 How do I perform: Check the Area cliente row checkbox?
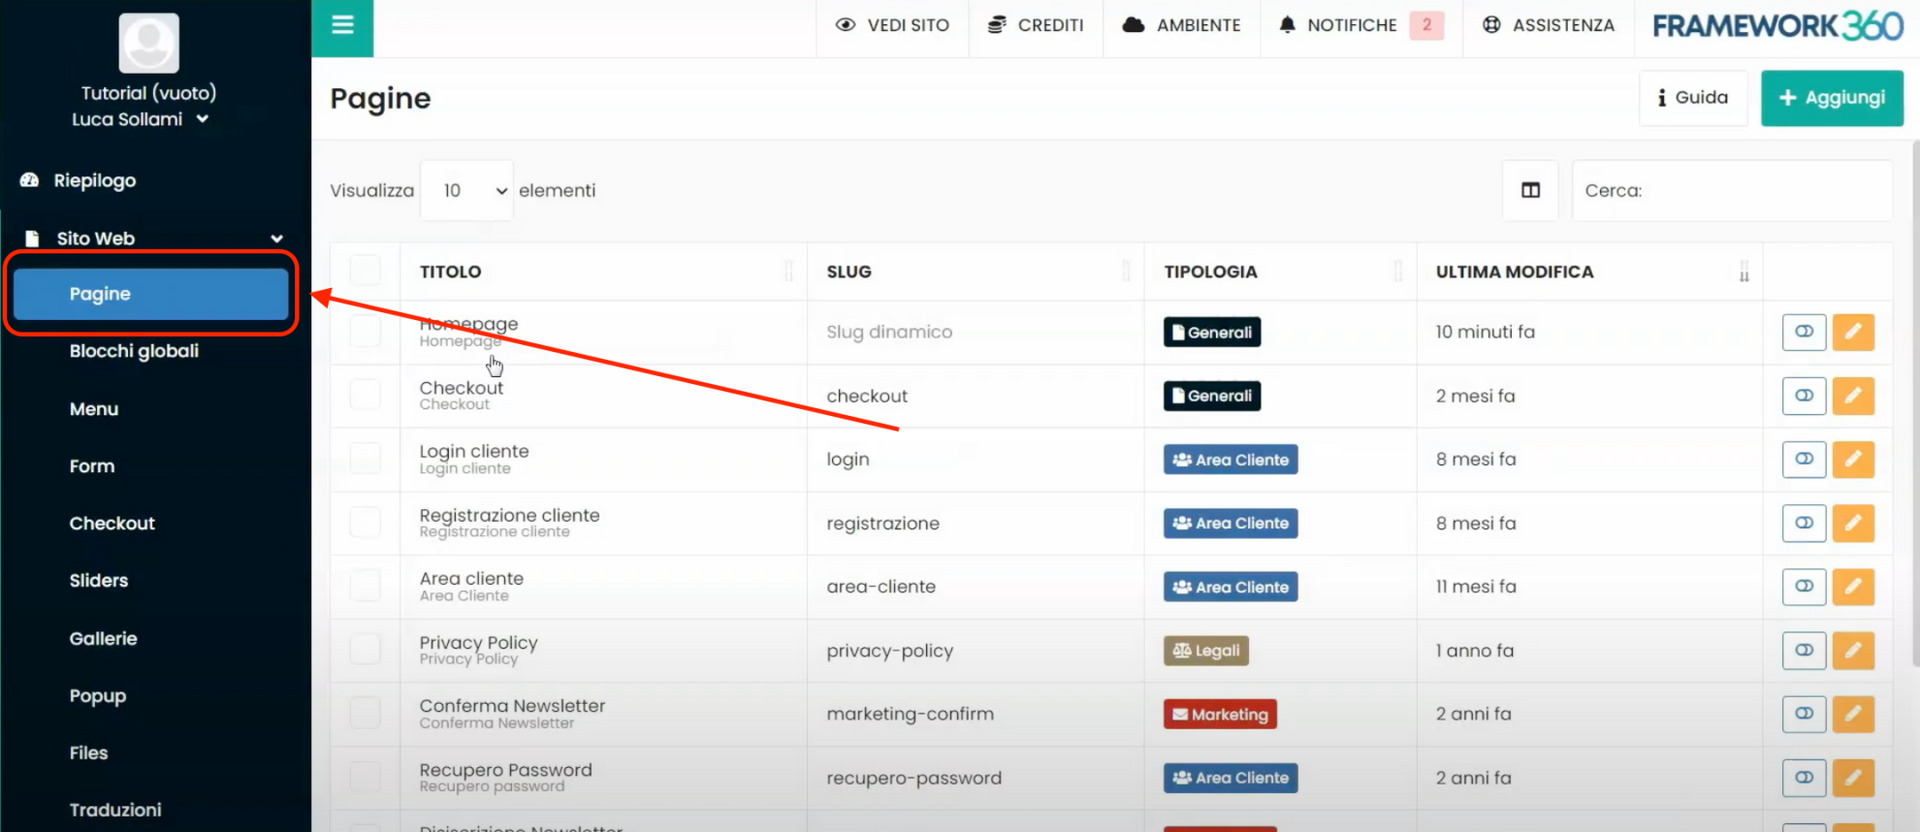[x=365, y=587]
